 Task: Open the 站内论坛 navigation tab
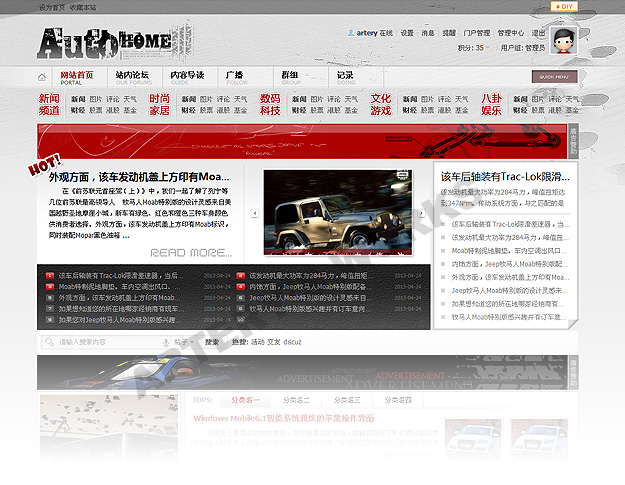(x=132, y=76)
